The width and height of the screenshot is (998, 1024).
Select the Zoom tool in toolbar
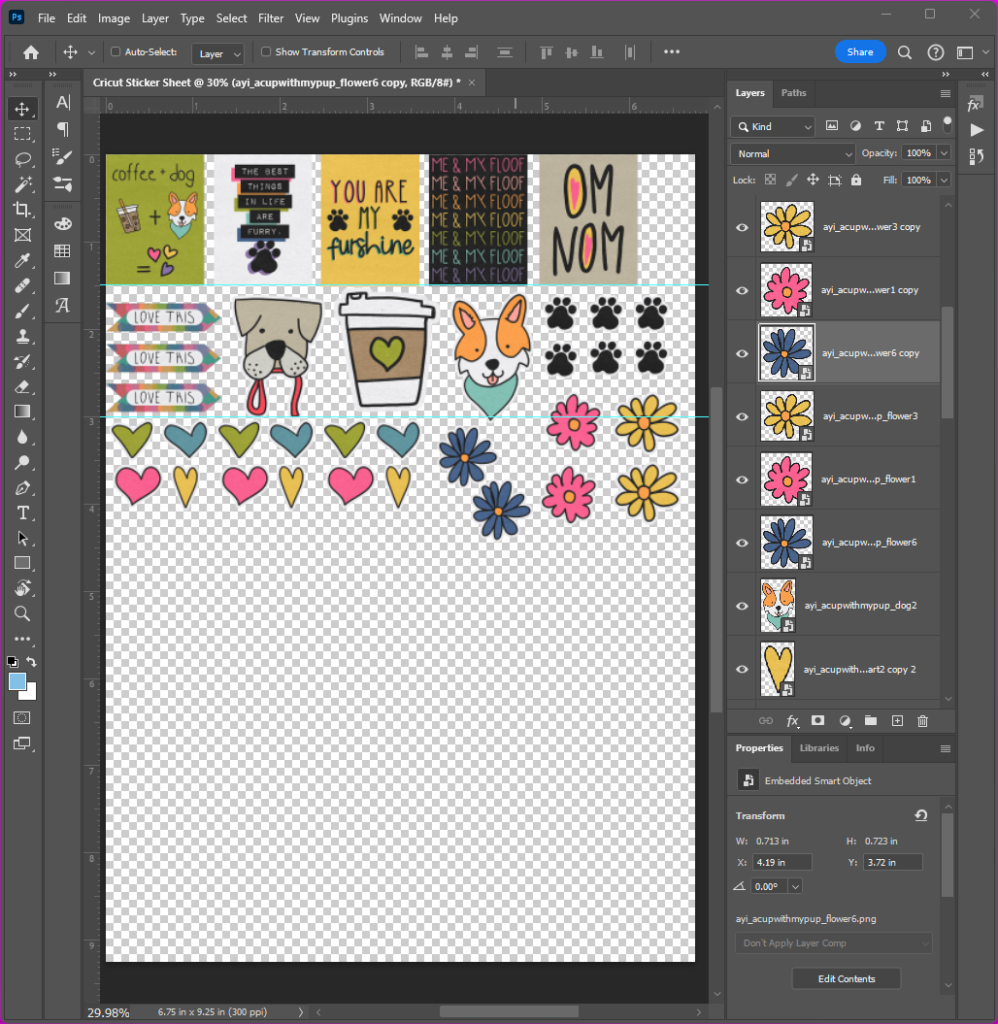tap(22, 614)
